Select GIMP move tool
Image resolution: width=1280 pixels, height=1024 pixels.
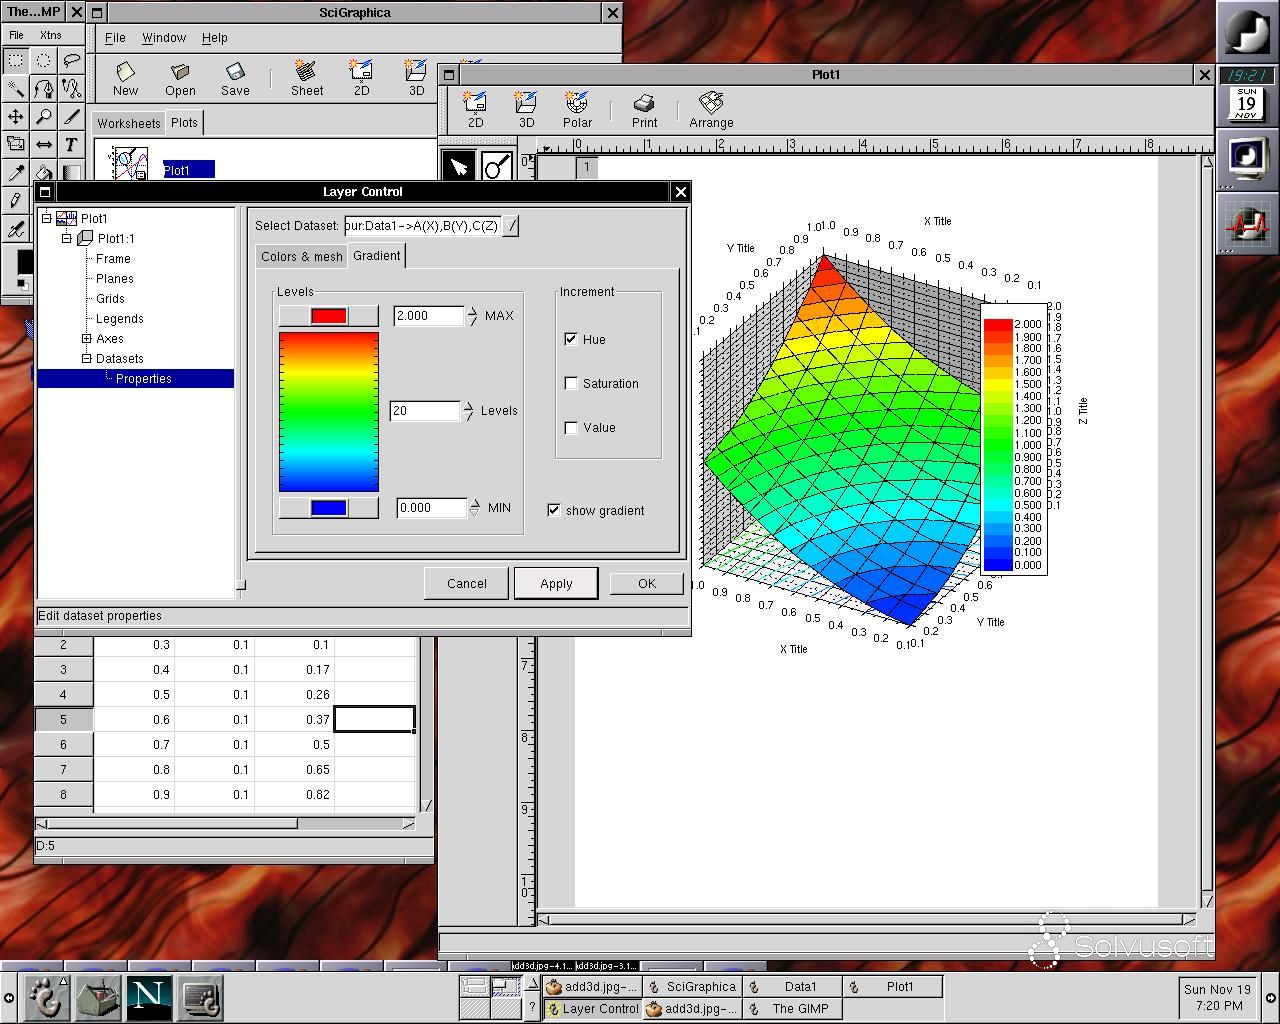(15, 116)
